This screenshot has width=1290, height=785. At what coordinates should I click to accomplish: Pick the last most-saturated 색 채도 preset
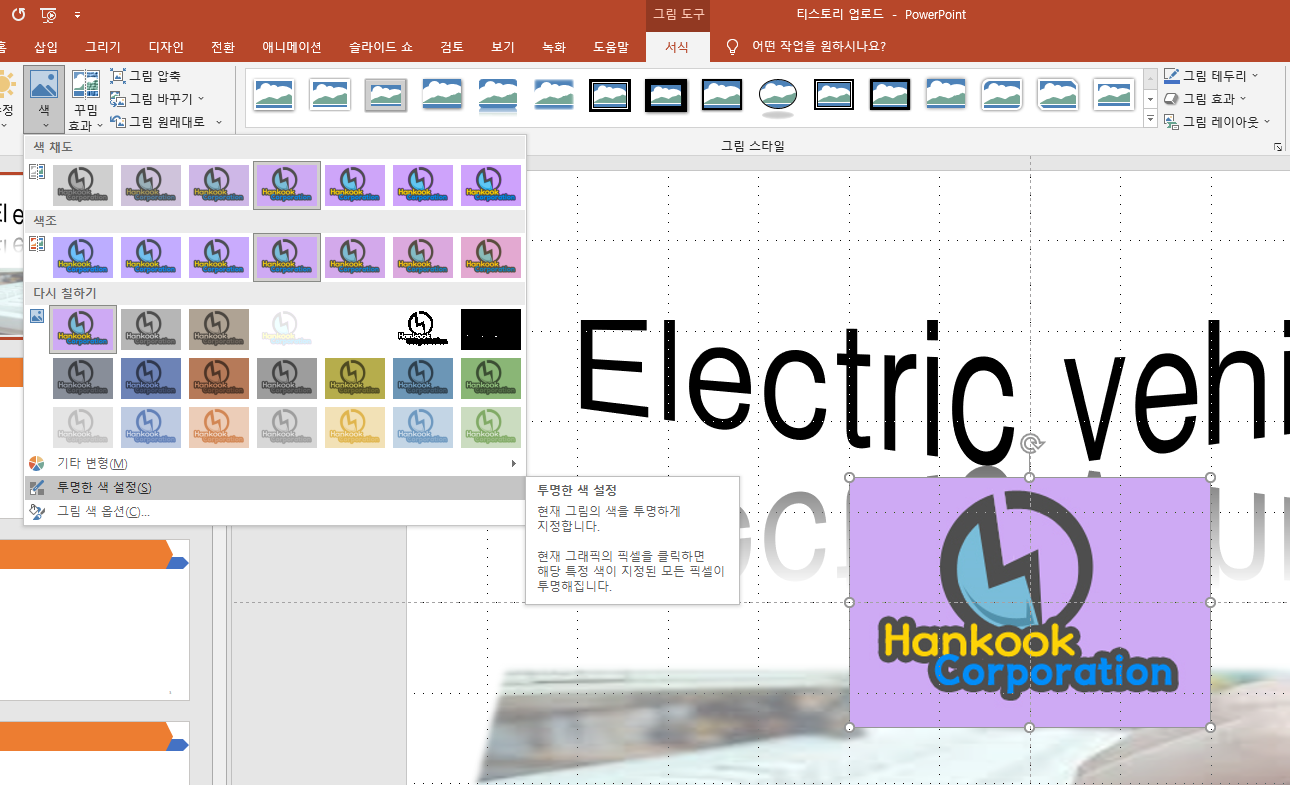(x=491, y=185)
